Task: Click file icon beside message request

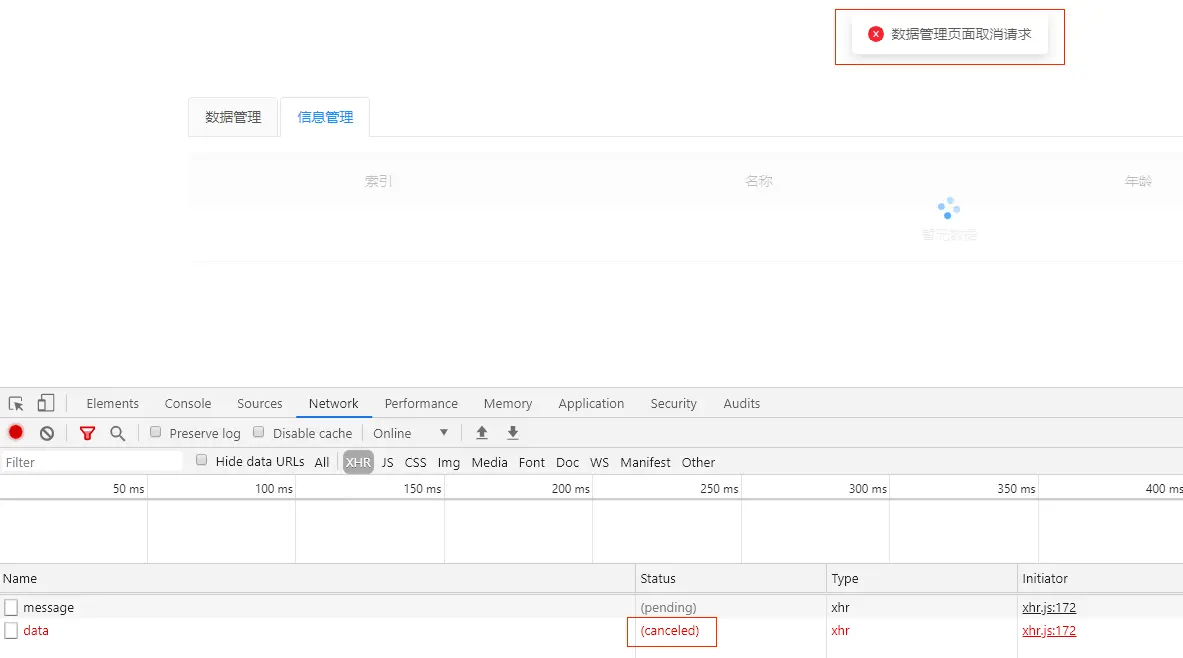Action: tap(11, 607)
